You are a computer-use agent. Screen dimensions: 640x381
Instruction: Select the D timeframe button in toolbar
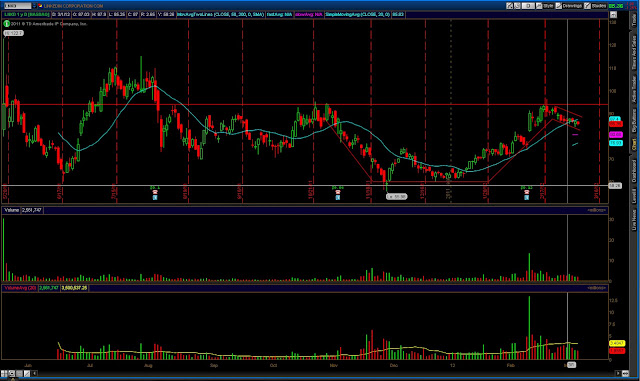[x=528, y=6]
